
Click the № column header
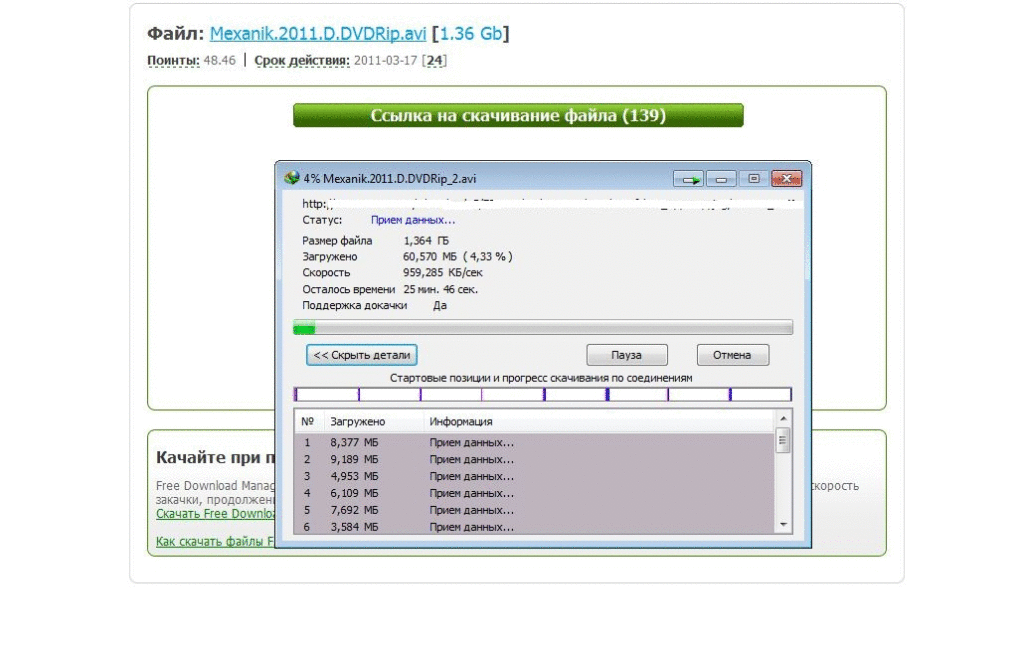pos(308,422)
